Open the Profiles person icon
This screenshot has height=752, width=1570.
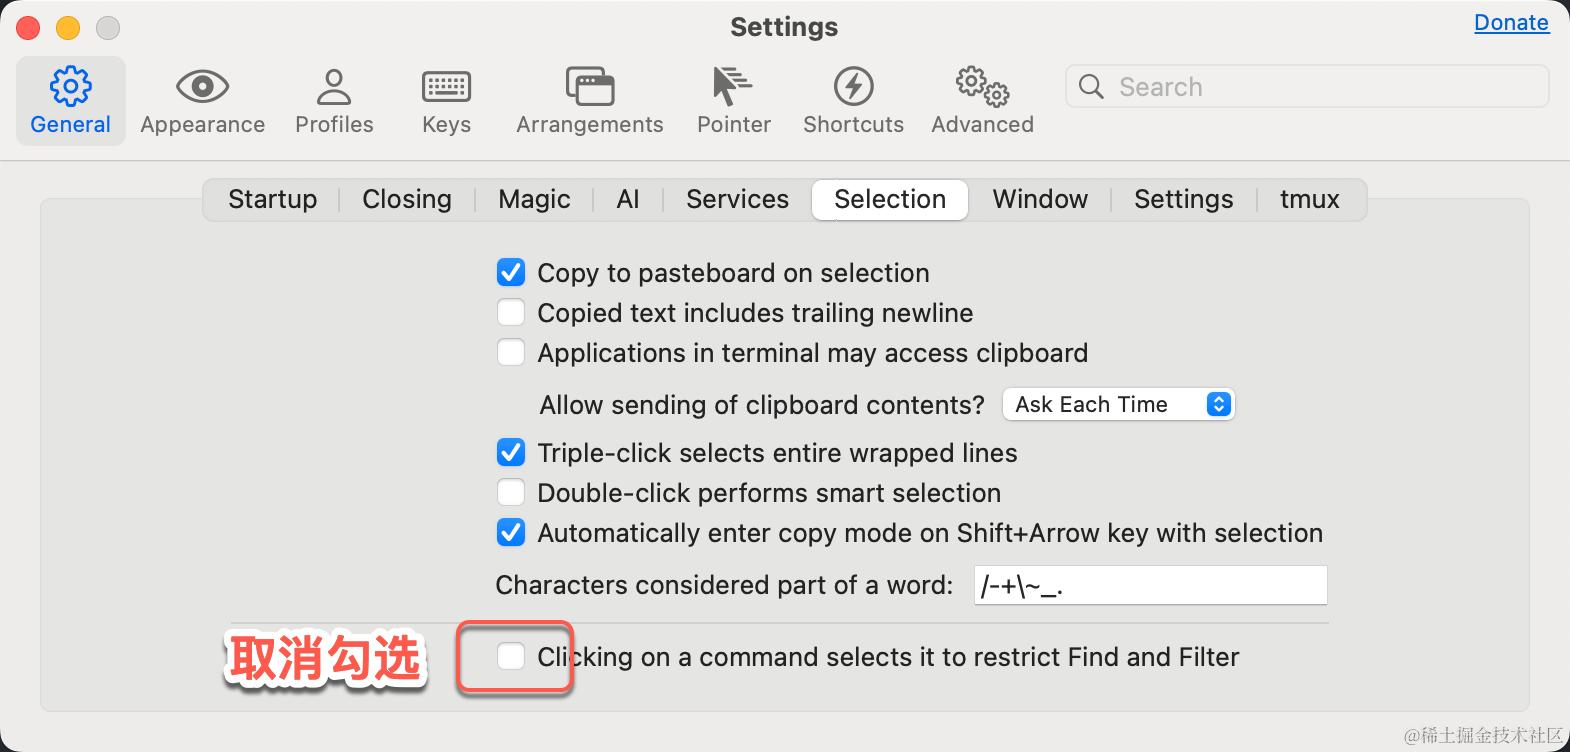coord(334,87)
